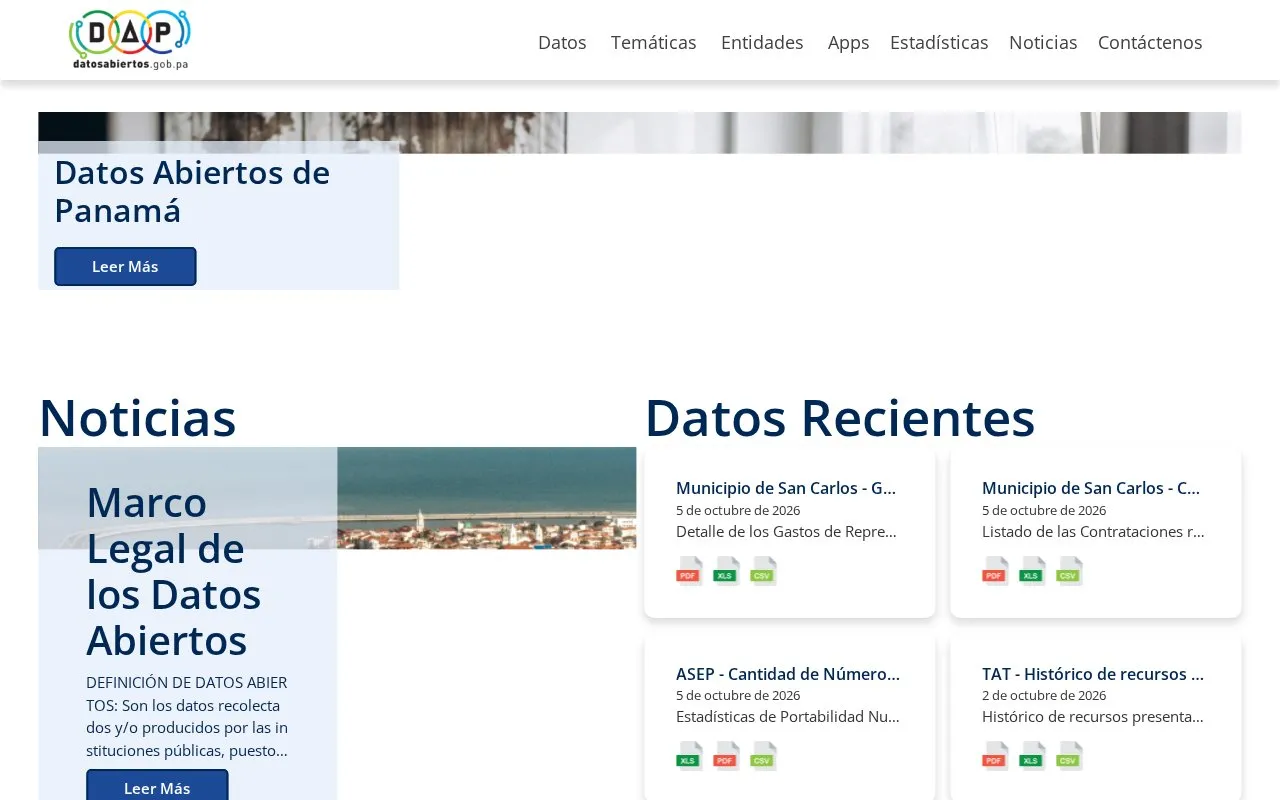Click the text 'Histórico de recursos presenta...'
Screen dimensions: 1280x800
click(1093, 717)
